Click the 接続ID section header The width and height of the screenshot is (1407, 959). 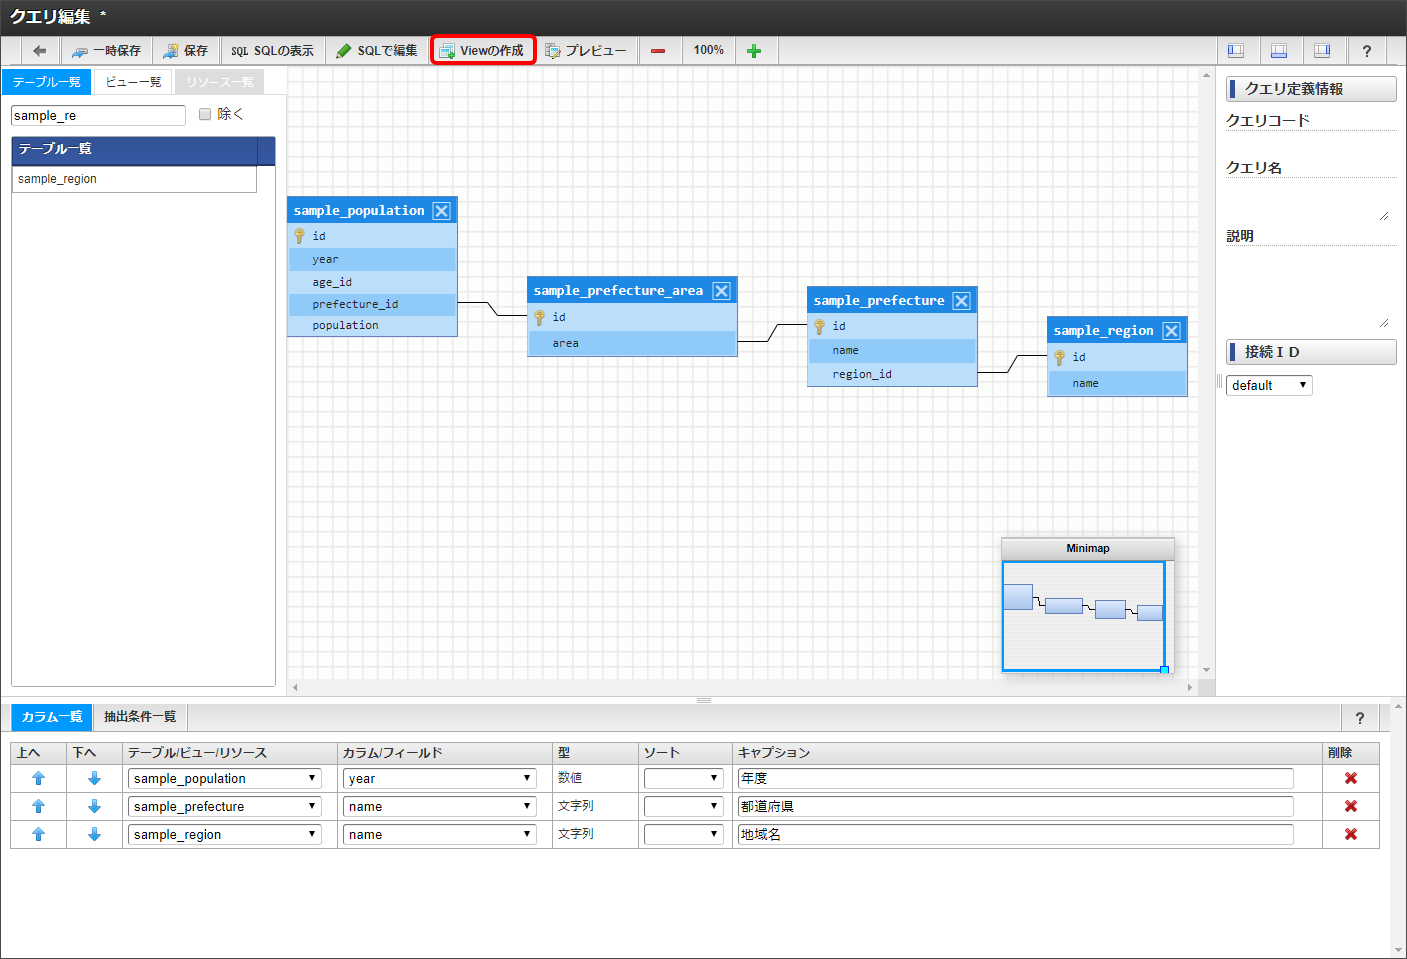(x=1311, y=352)
